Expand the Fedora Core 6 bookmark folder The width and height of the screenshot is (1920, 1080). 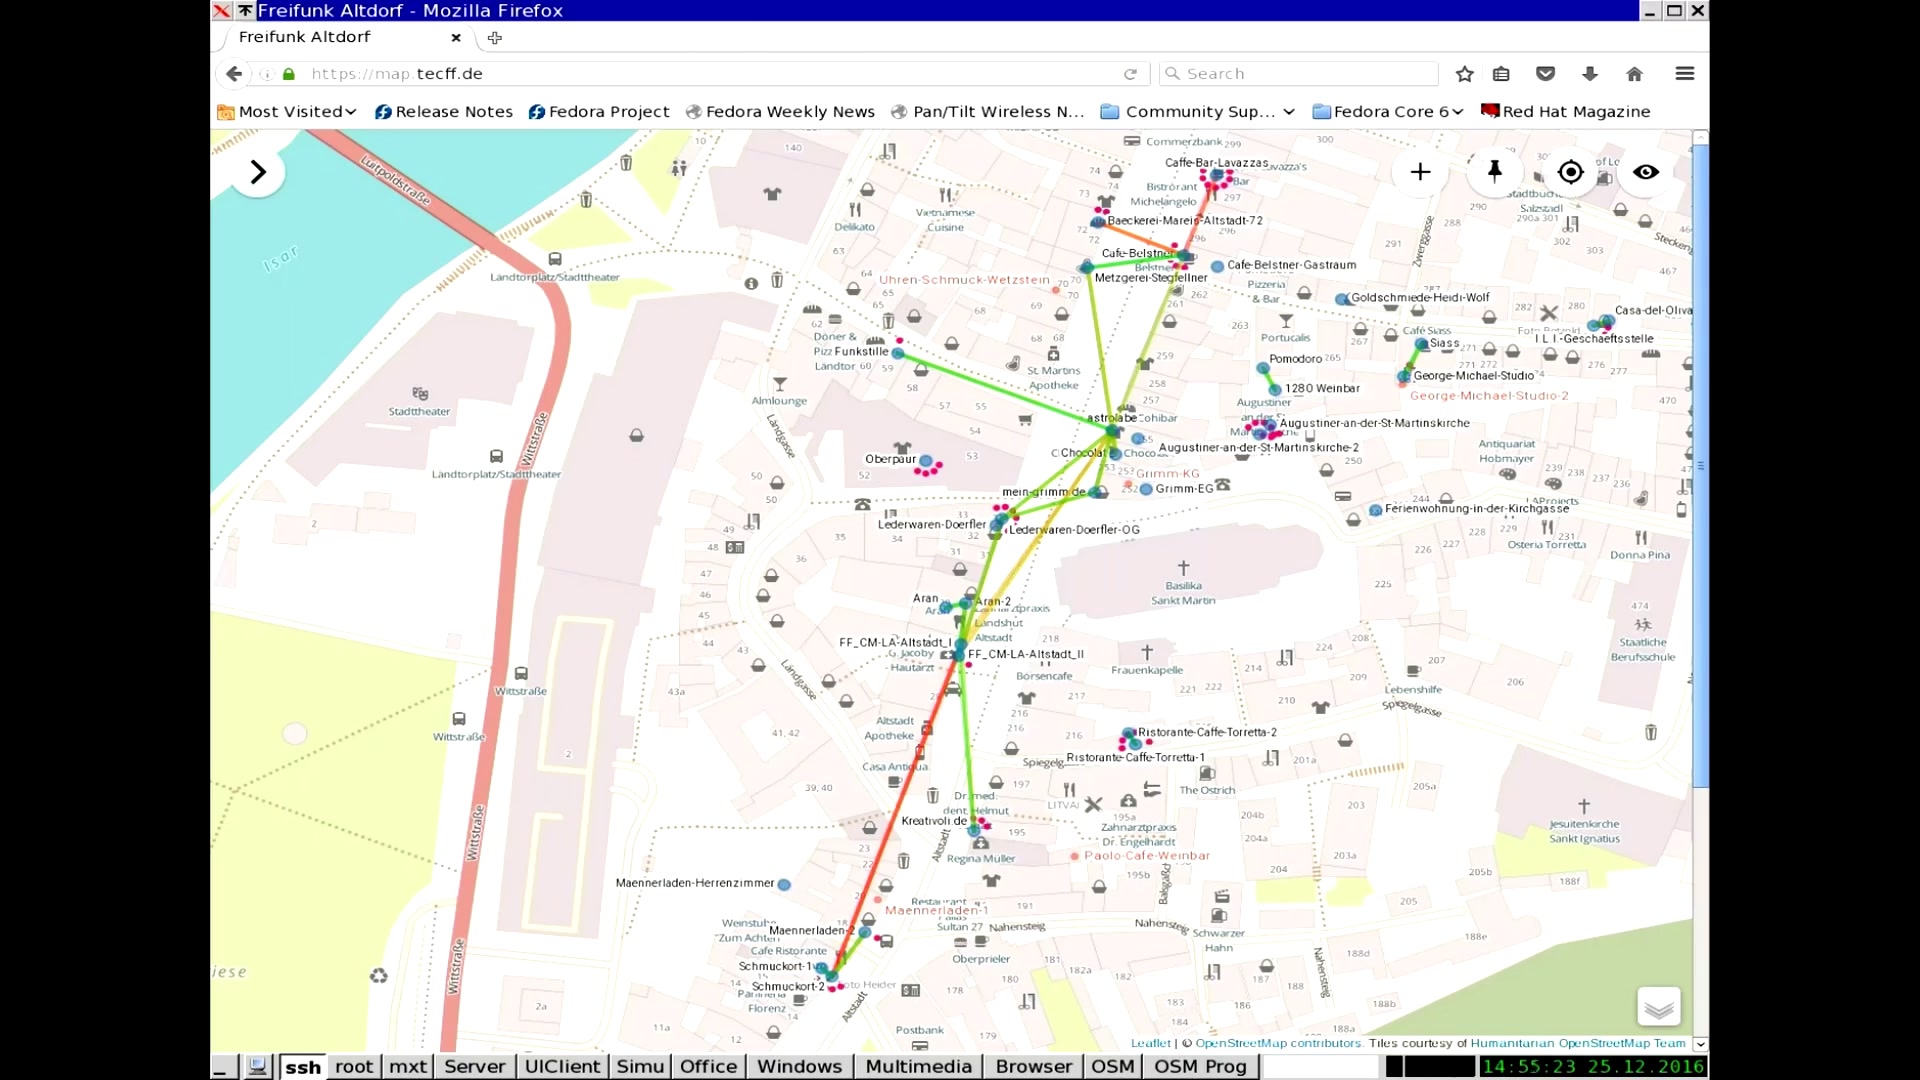pos(1388,112)
